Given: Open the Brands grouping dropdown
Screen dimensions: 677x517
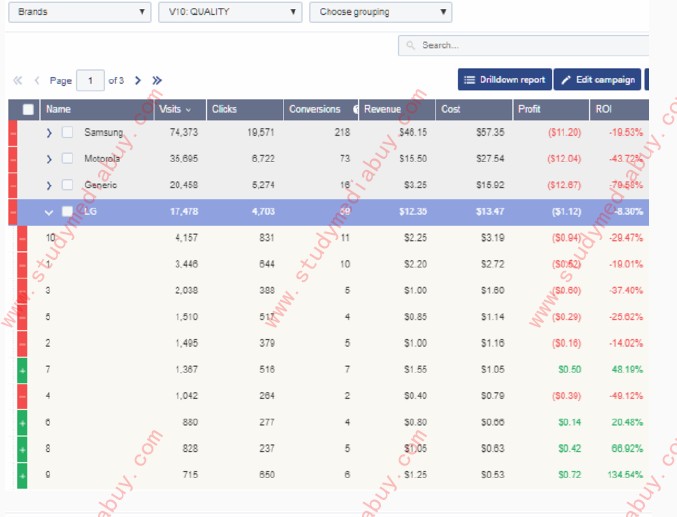Looking at the screenshot, I should [x=80, y=12].
